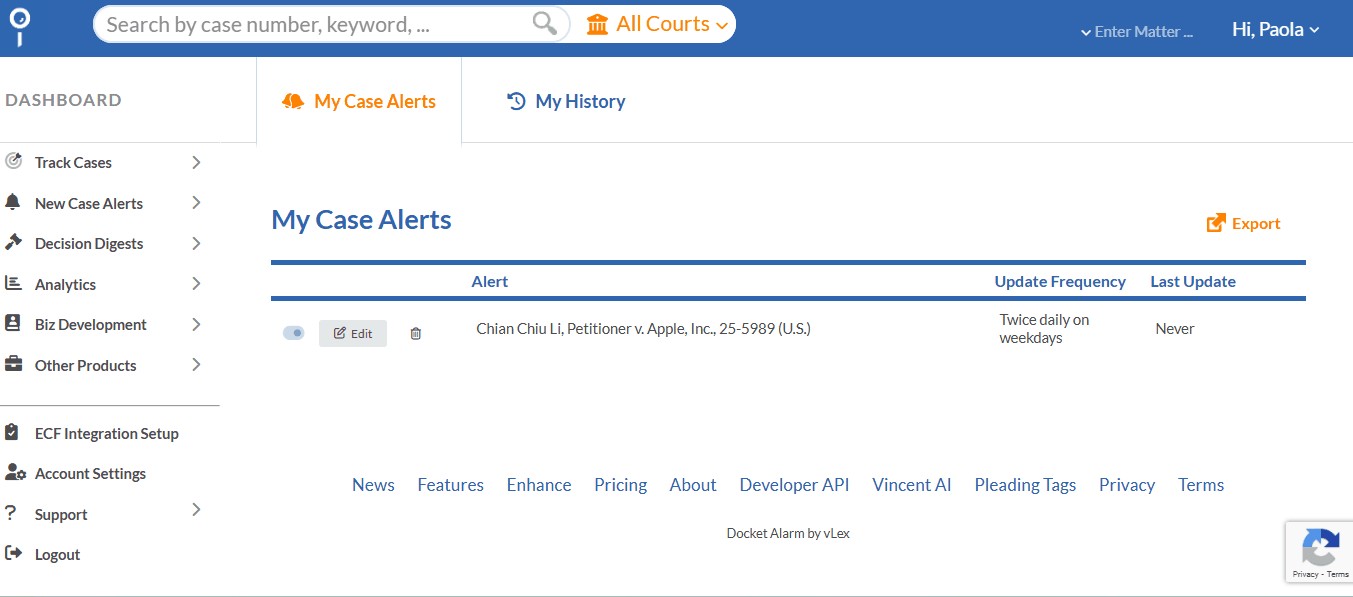Click the reCAPTCHA badge
1353x597 pixels.
tap(1319, 551)
